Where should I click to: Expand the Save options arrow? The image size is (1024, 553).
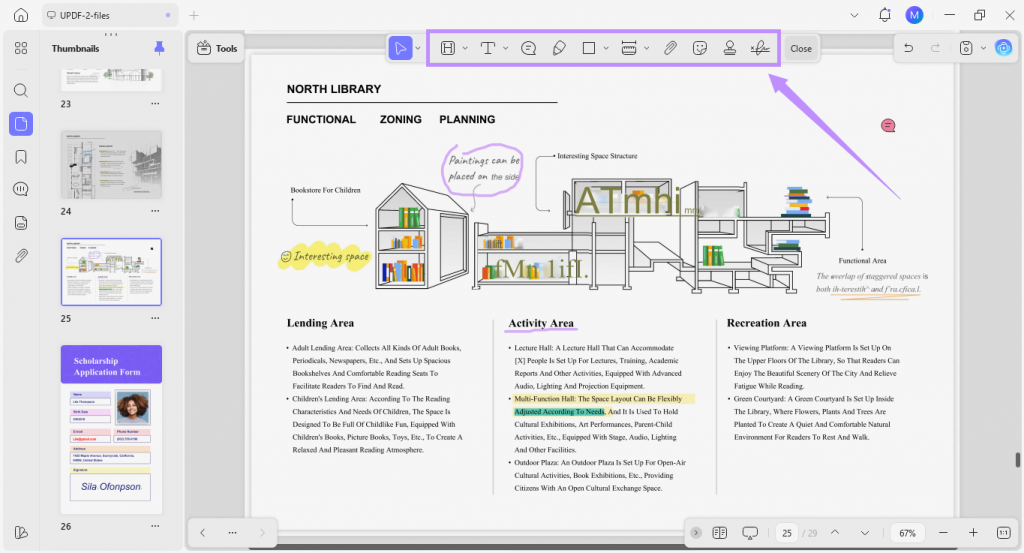[x=983, y=48]
